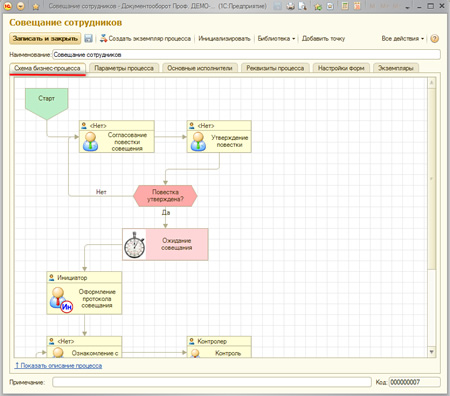Open the Реквизиты процесса tab
The image size is (450, 396).
(275, 68)
